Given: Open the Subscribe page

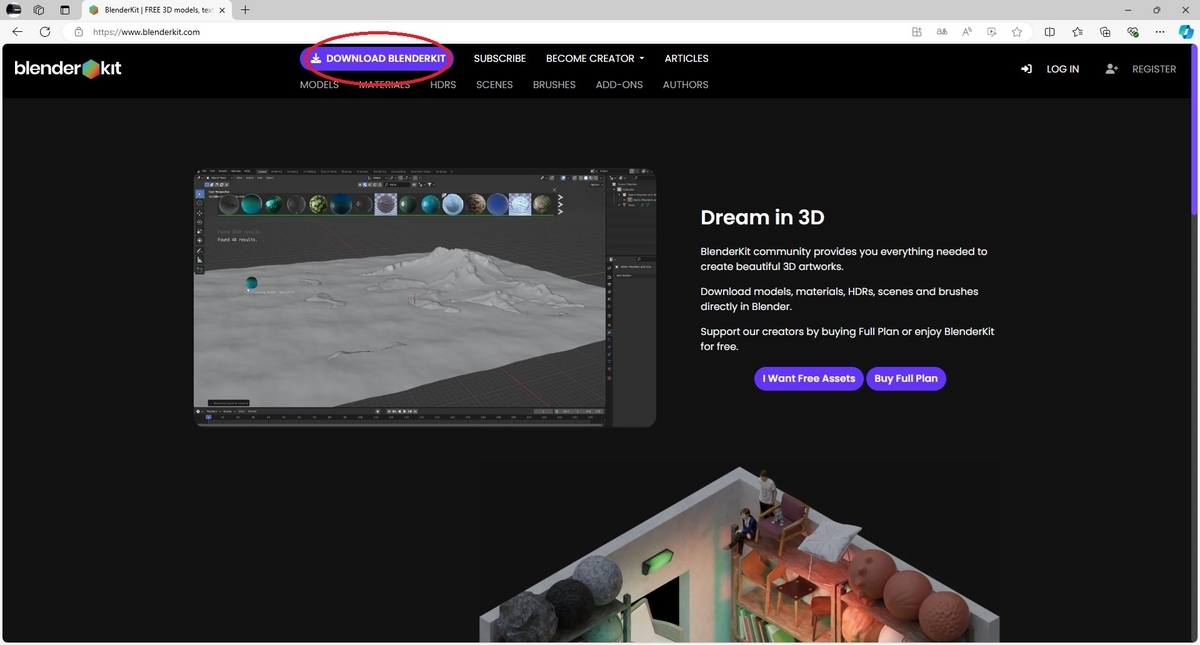Looking at the screenshot, I should pos(500,58).
